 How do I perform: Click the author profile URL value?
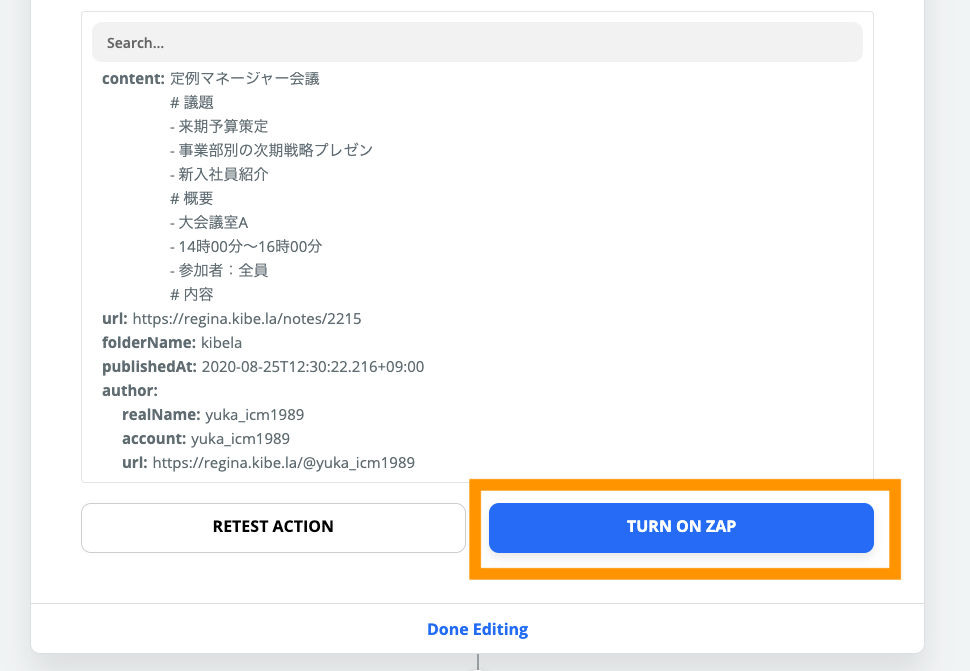(283, 463)
